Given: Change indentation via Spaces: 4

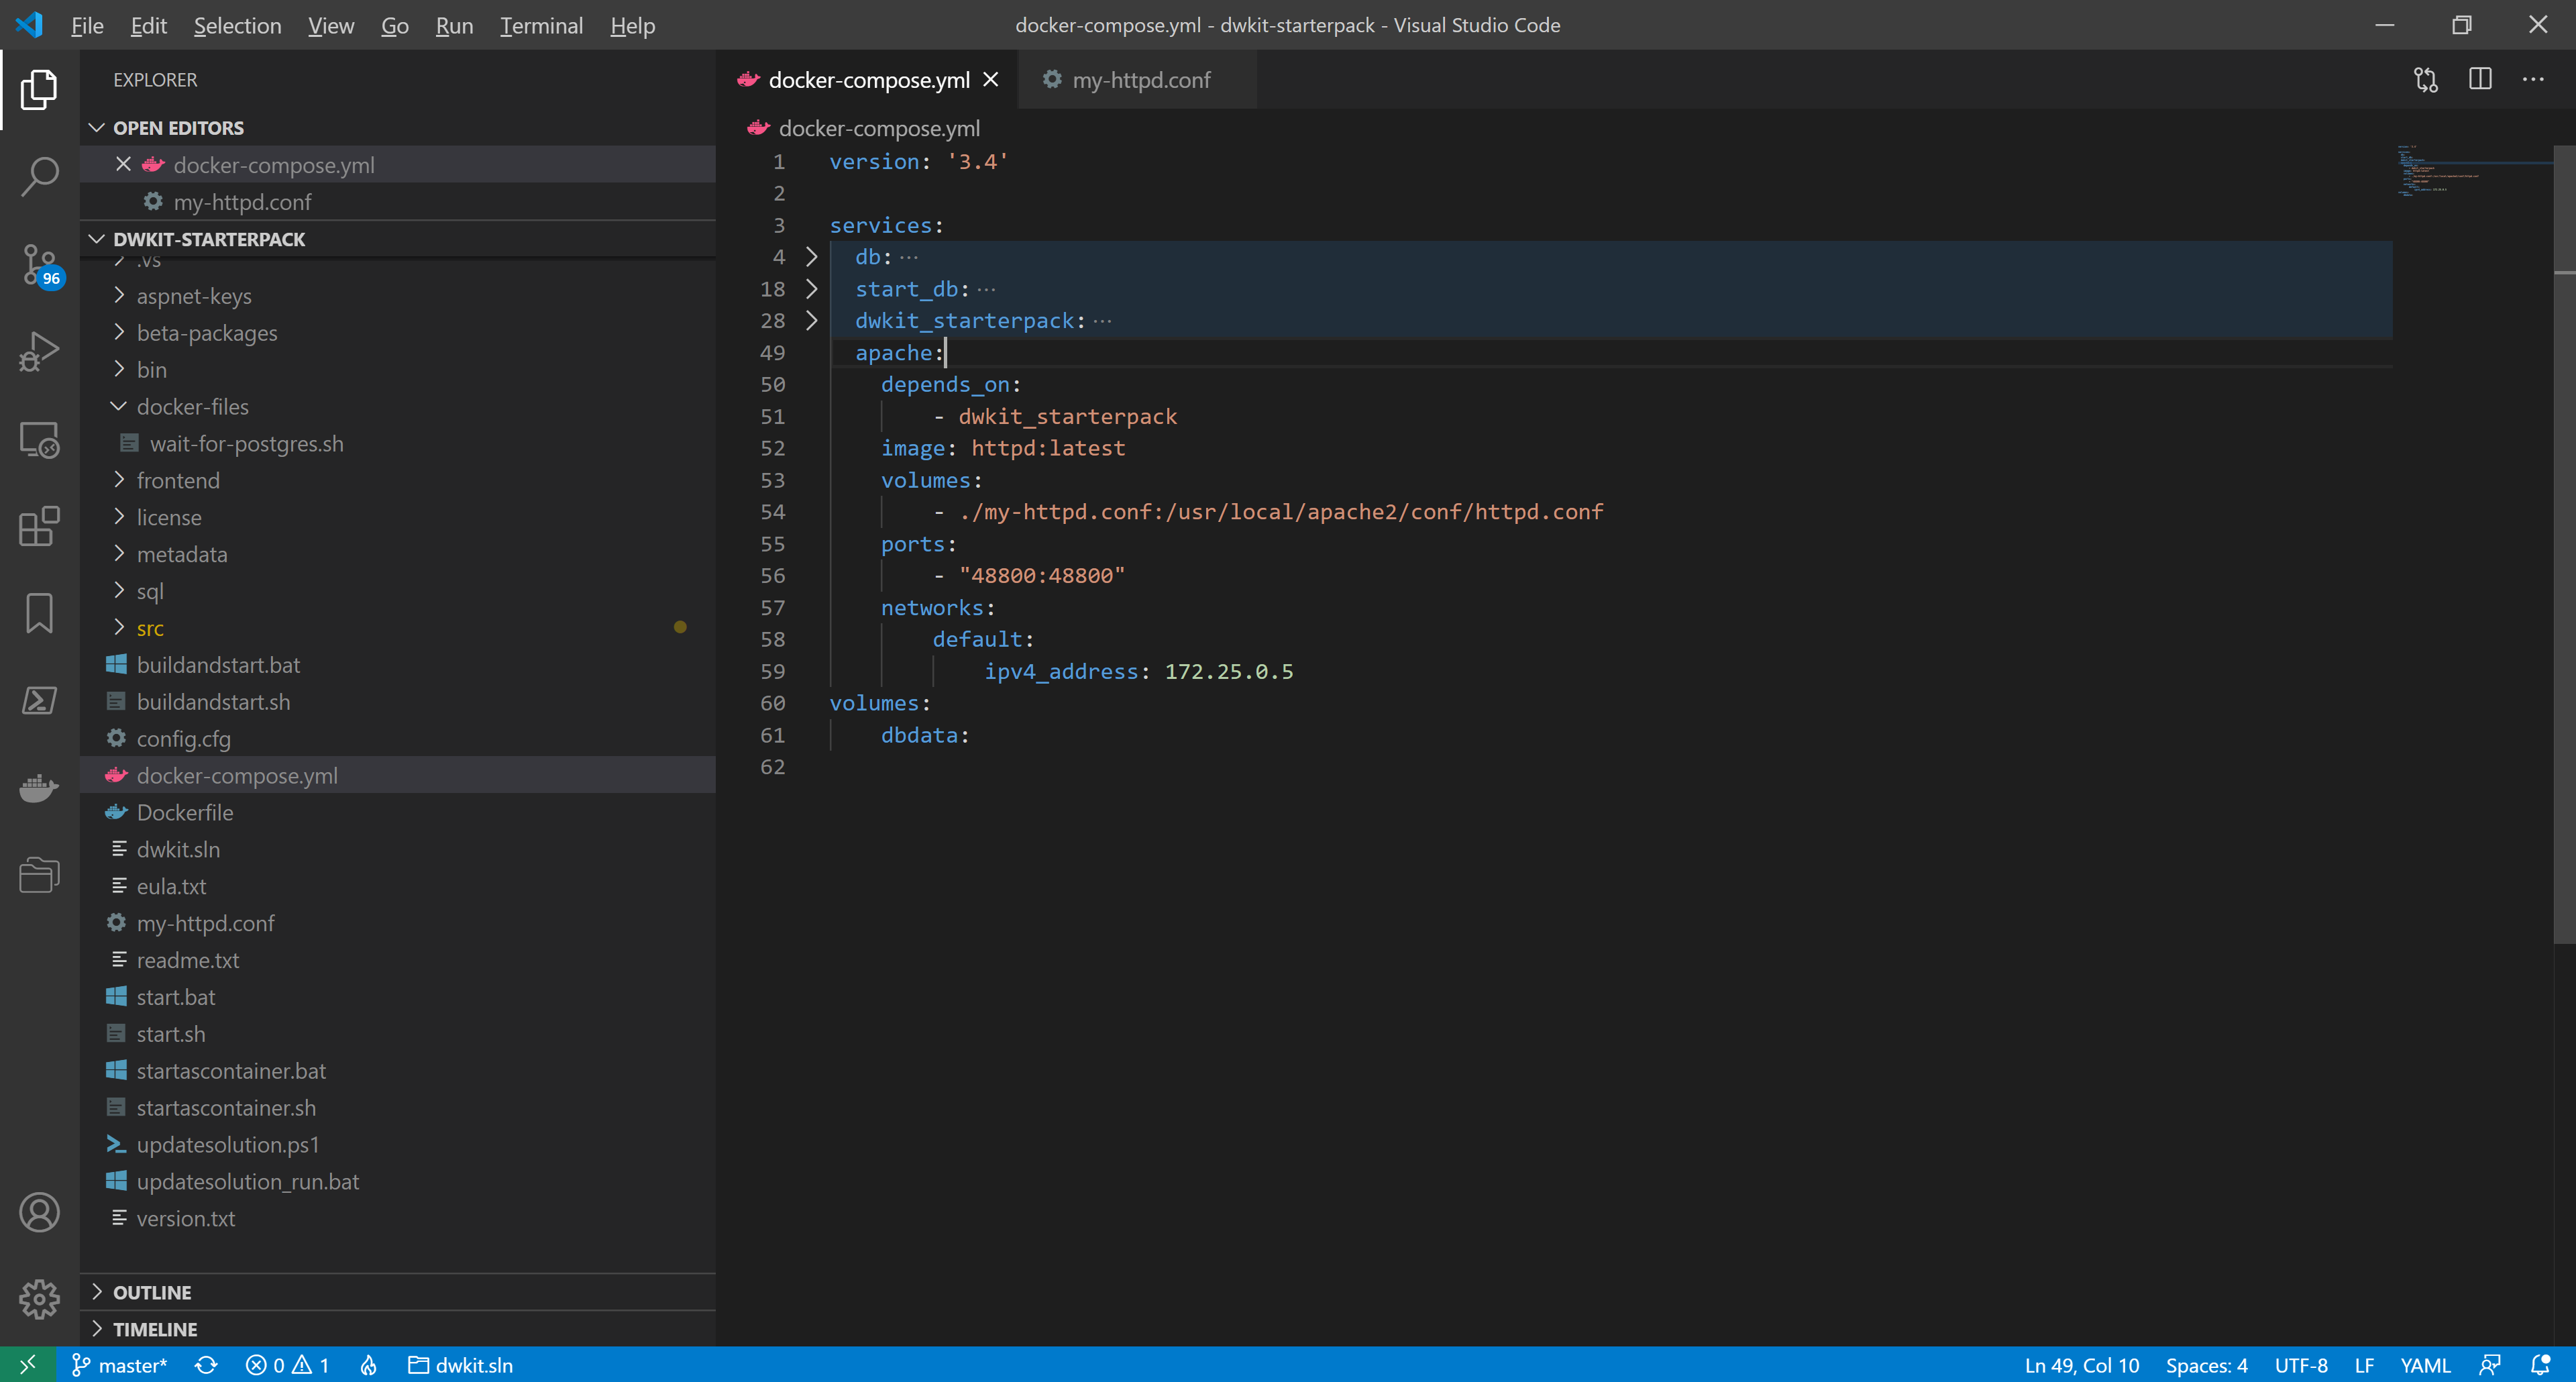Looking at the screenshot, I should click(2206, 1365).
